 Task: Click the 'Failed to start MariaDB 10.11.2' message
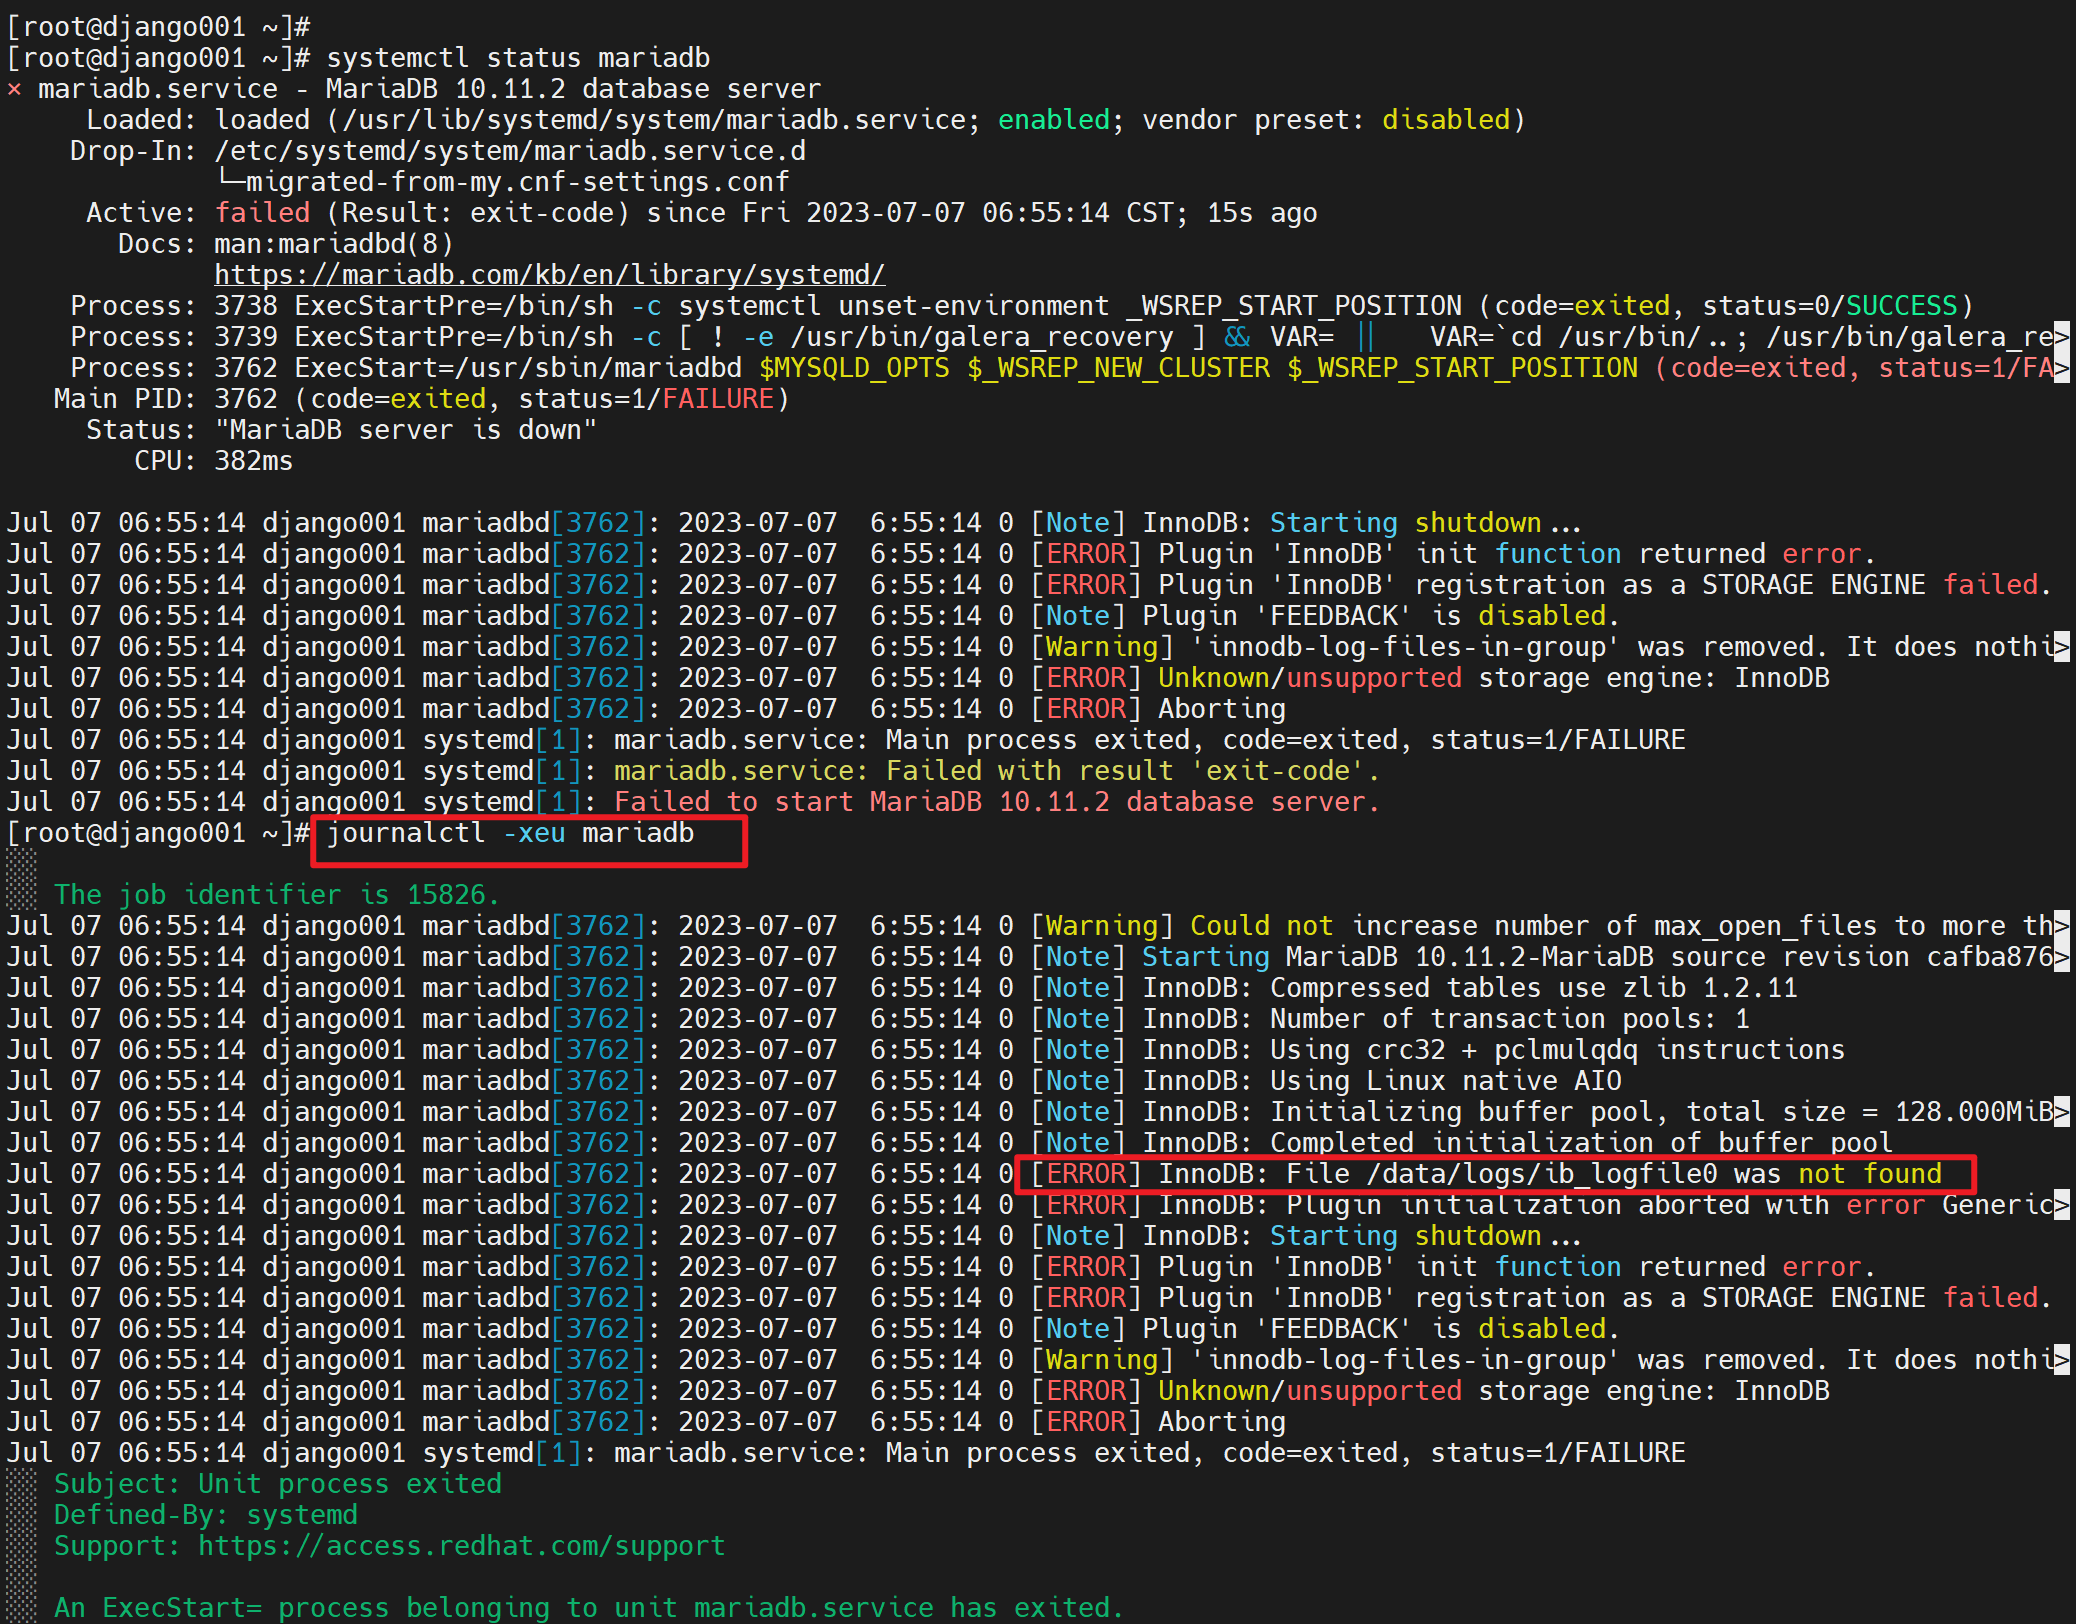[x=996, y=802]
